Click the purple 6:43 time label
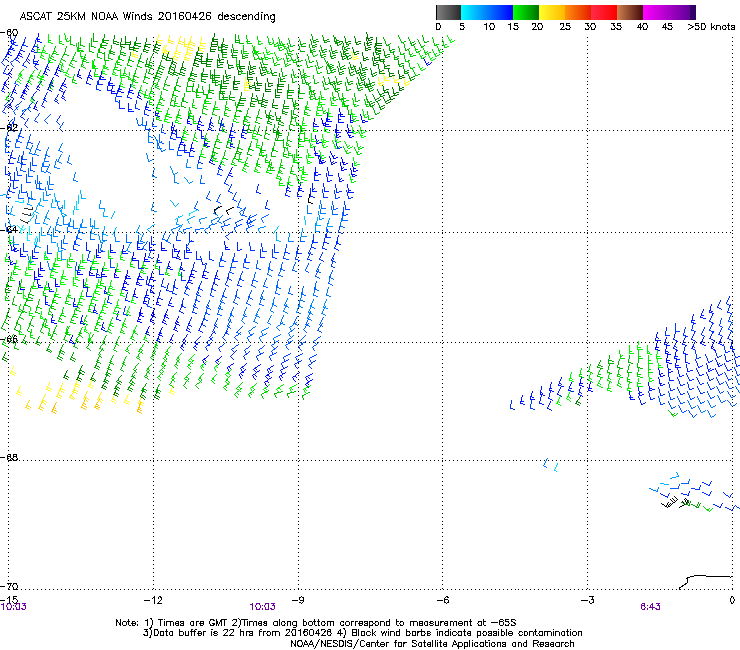The height and width of the screenshot is (650, 740). click(650, 607)
